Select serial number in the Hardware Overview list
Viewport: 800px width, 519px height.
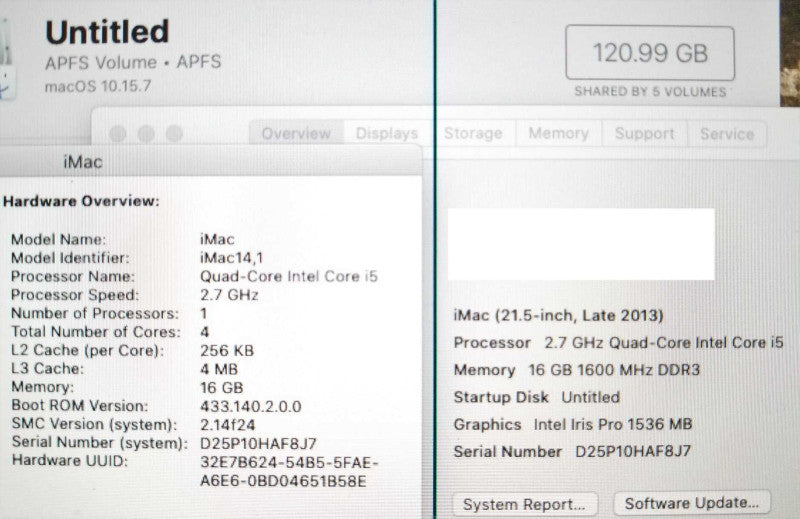pyautogui.click(x=258, y=443)
